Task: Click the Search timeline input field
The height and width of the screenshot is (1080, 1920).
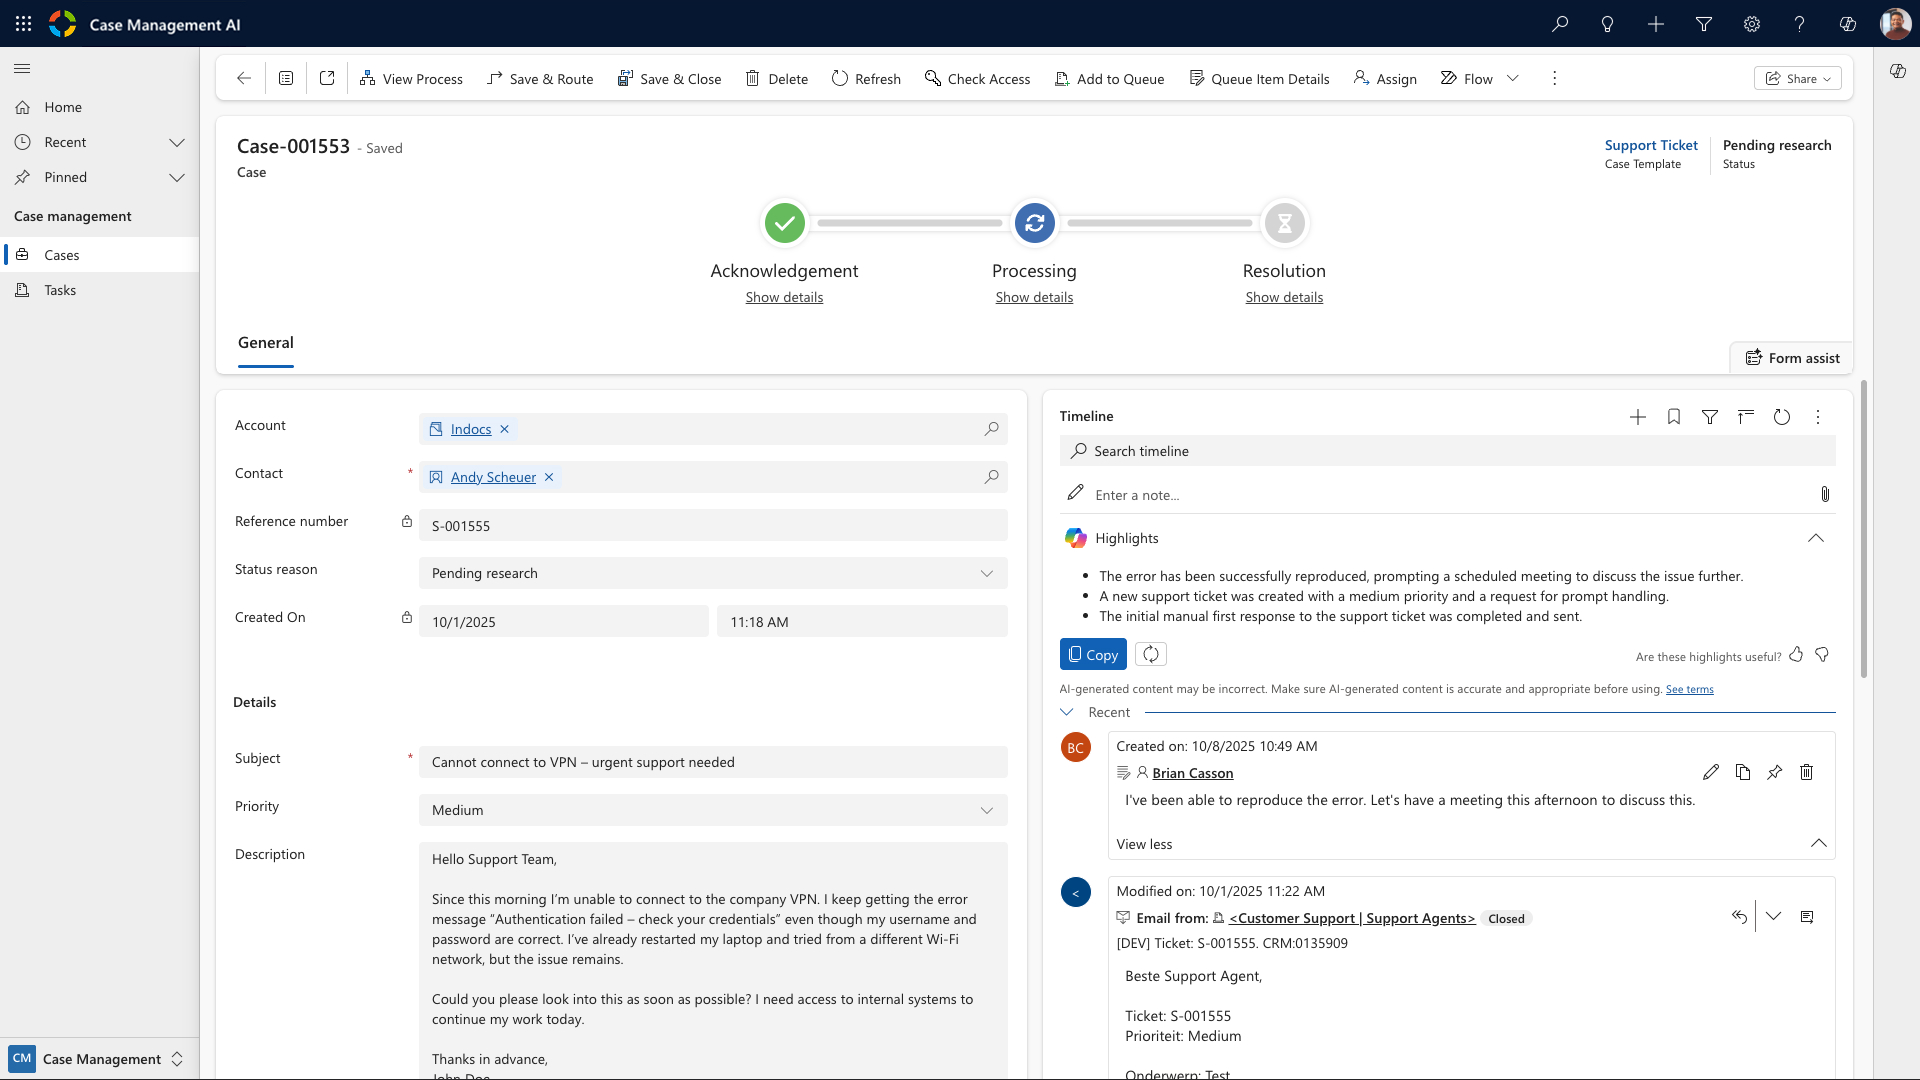Action: coord(1447,451)
